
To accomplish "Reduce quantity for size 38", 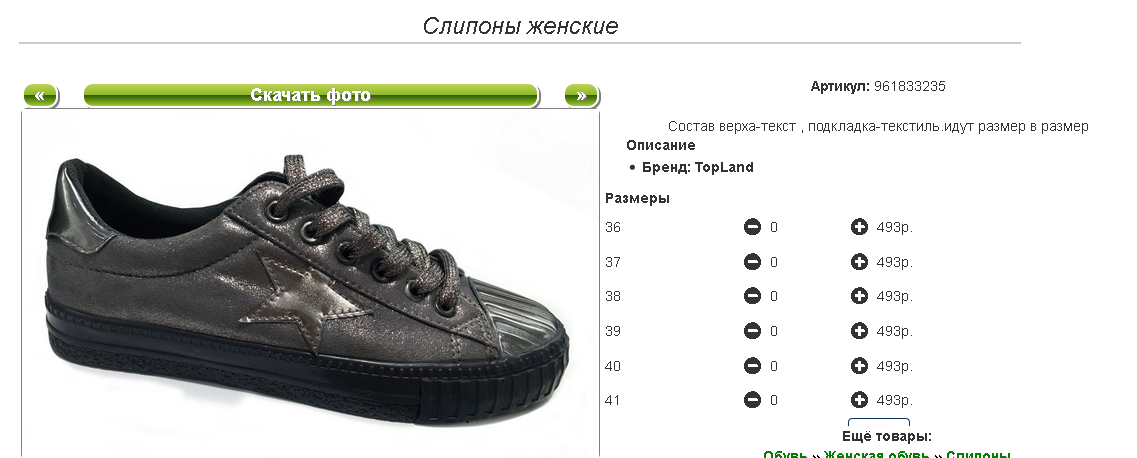I will 752,296.
